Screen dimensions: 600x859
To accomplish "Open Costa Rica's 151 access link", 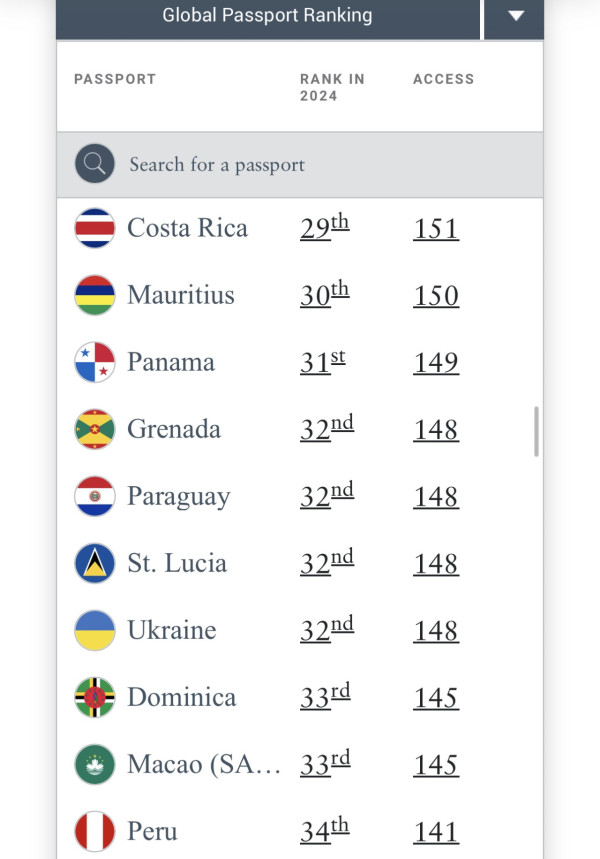I will (436, 229).
